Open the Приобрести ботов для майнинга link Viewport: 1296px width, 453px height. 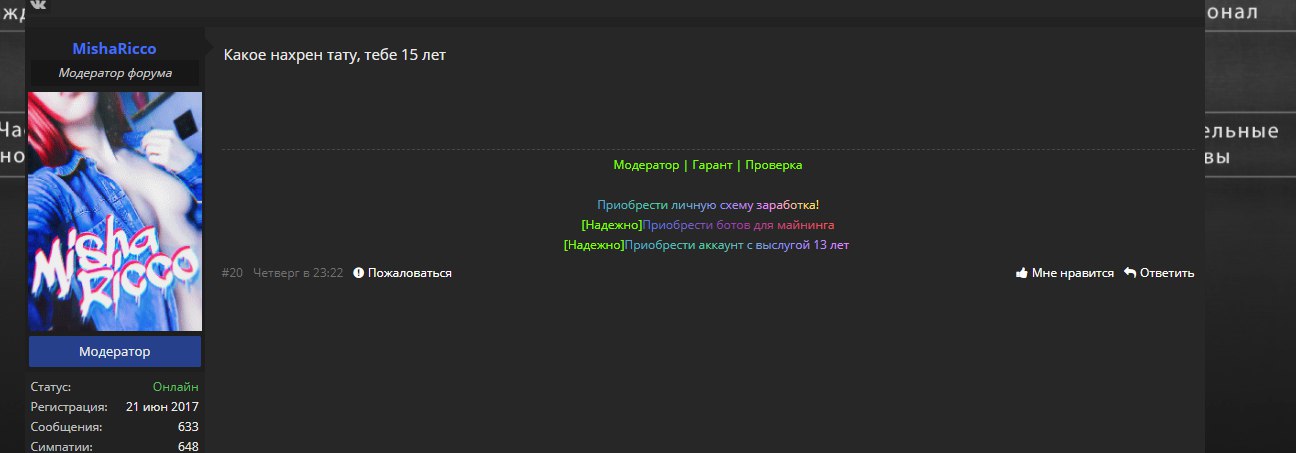pos(738,225)
